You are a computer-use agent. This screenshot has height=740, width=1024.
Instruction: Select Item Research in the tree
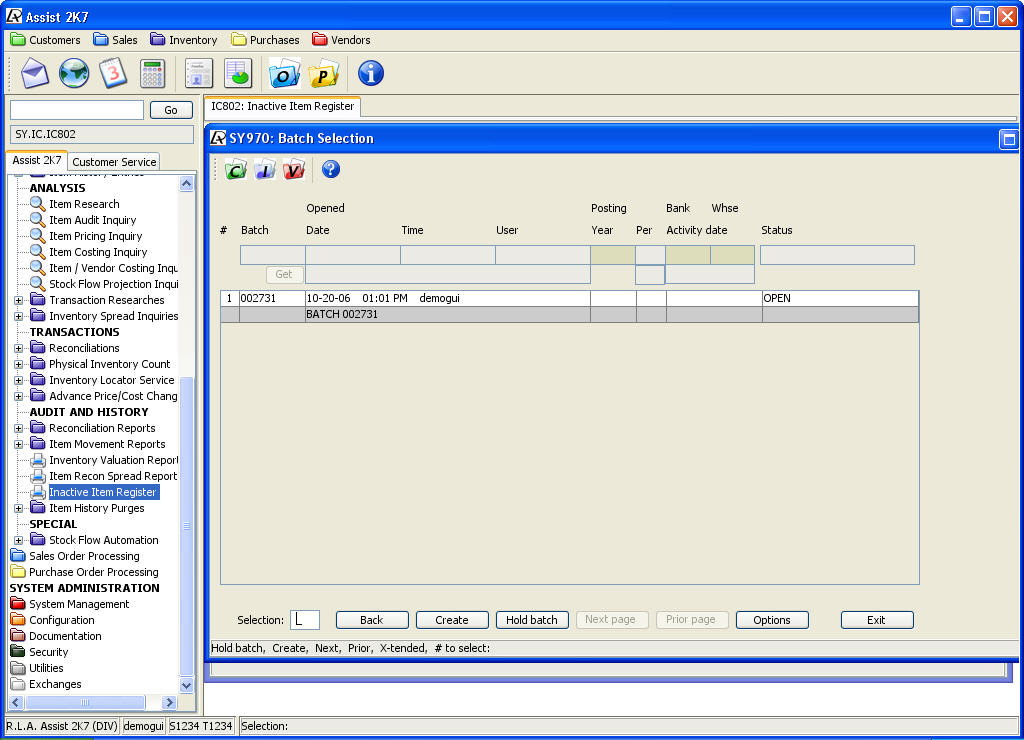tap(84, 204)
